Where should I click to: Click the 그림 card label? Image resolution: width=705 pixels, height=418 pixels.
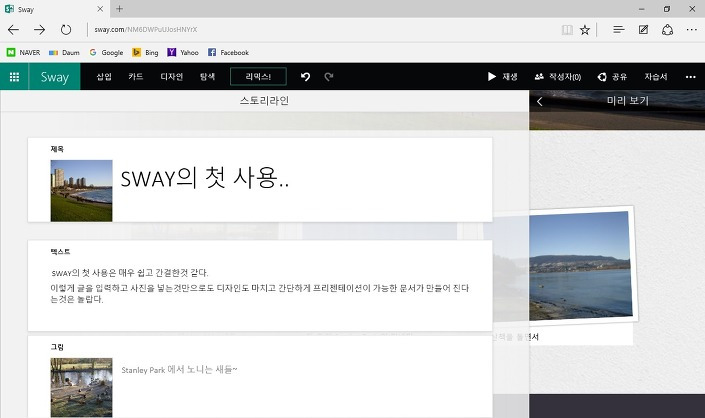[57, 347]
